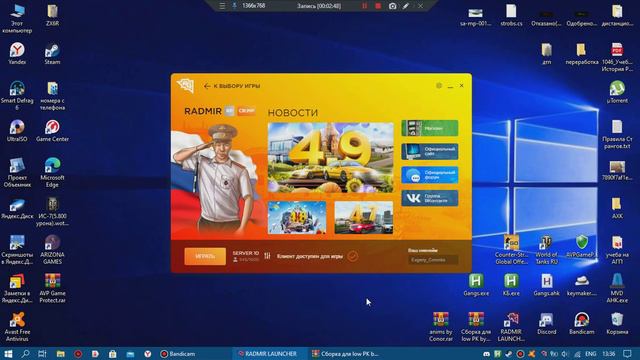Open launcher settings gear icon
This screenshot has width=640, height=360.
(x=439, y=86)
